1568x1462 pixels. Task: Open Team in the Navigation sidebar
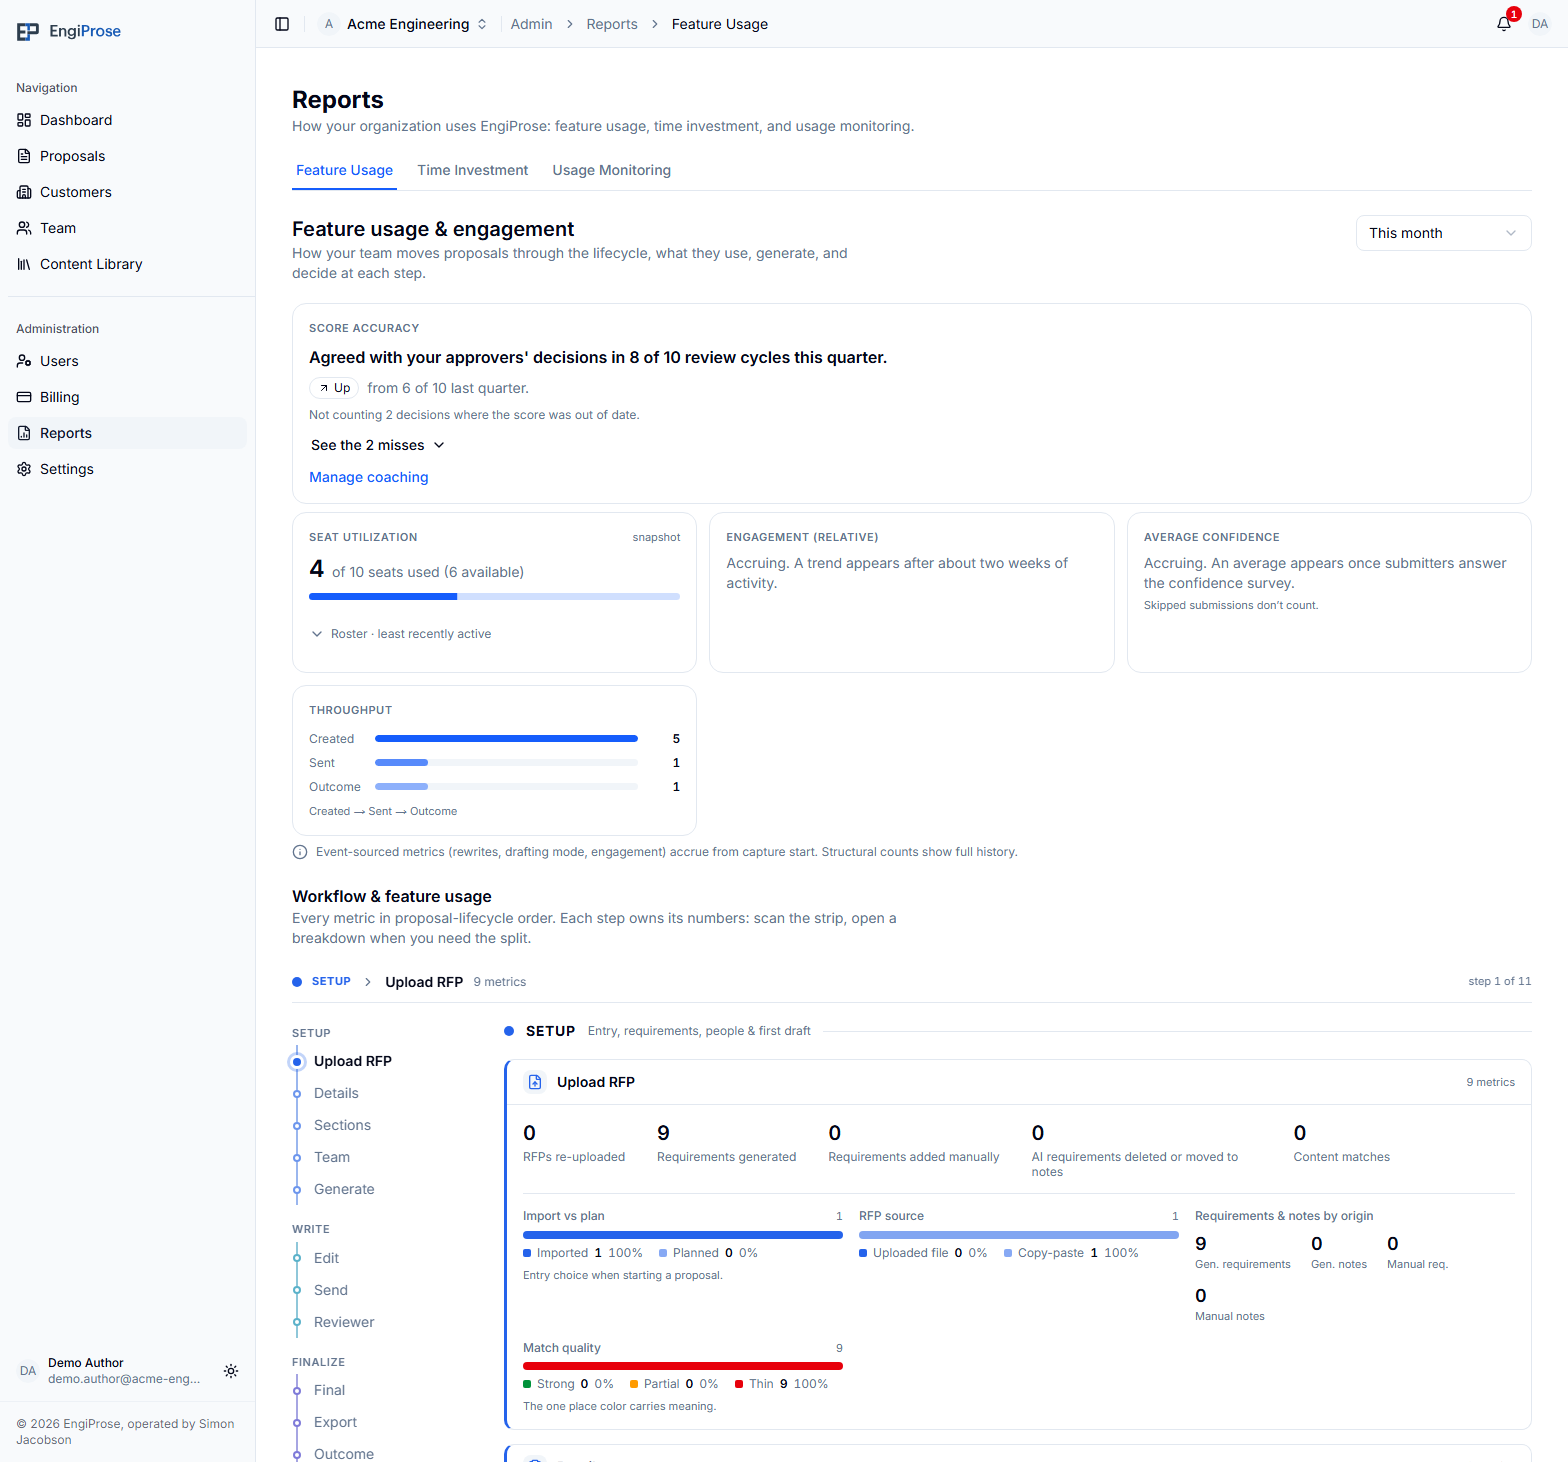point(127,228)
